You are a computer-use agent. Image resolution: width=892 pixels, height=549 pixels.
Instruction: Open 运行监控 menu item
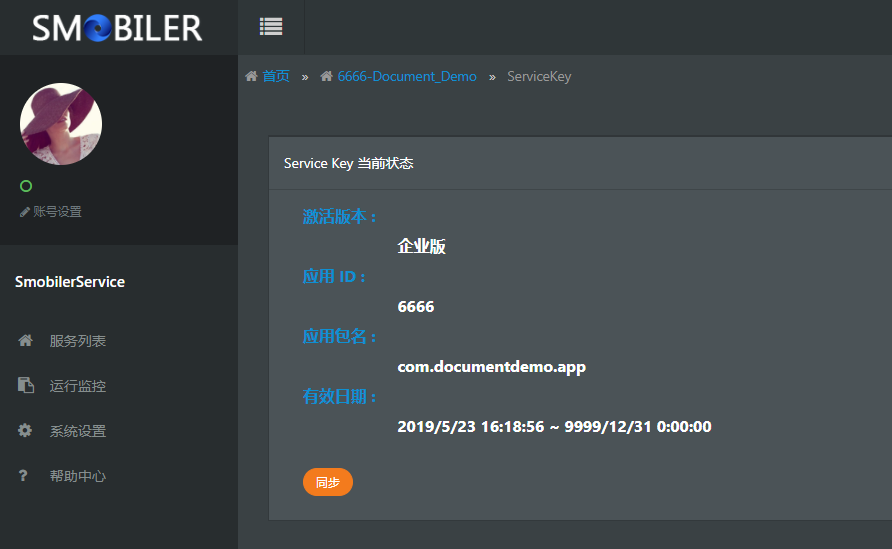77,386
